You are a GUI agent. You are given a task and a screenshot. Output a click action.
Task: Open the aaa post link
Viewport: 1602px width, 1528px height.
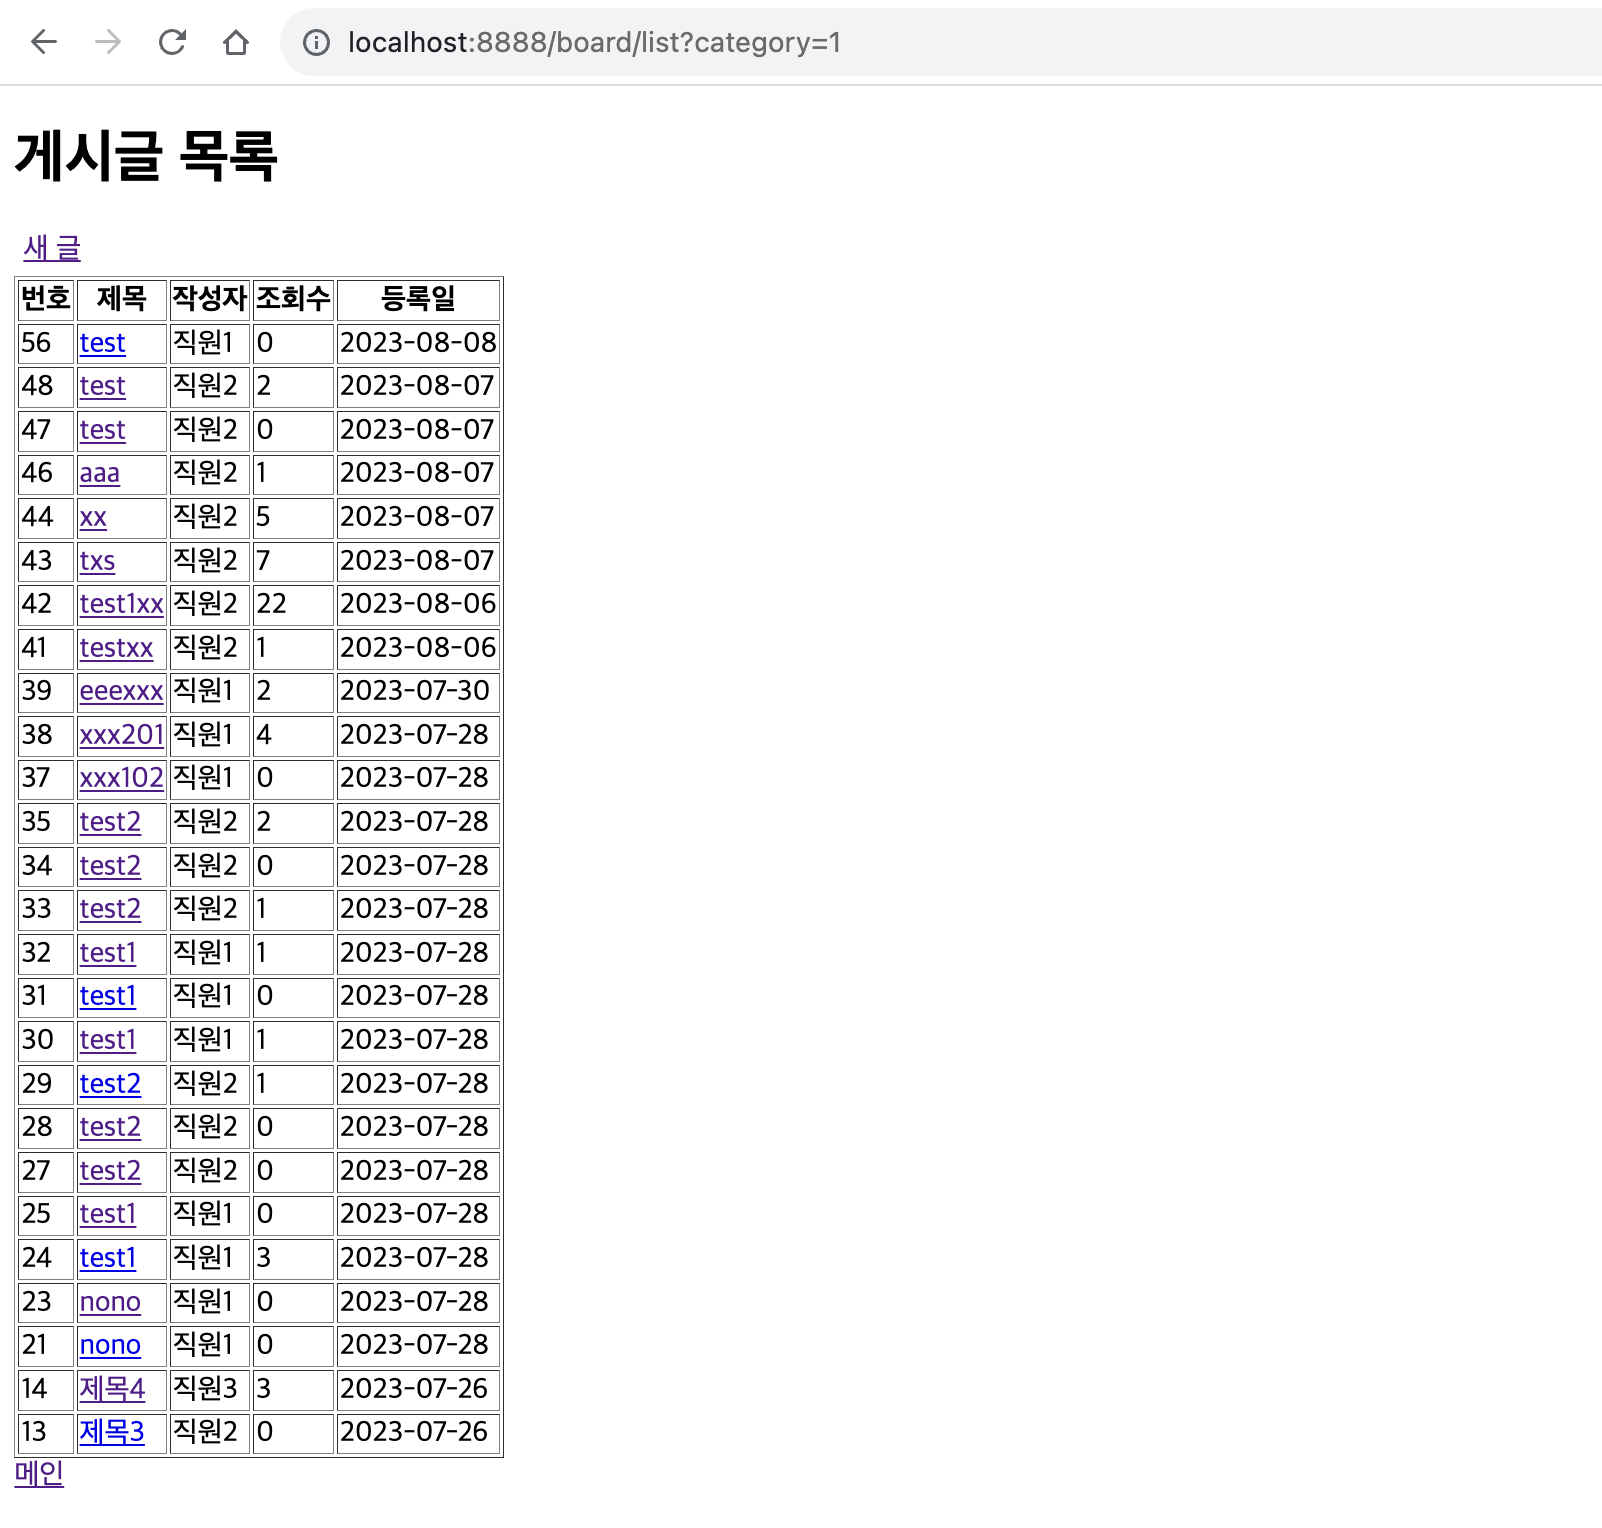click(x=100, y=473)
